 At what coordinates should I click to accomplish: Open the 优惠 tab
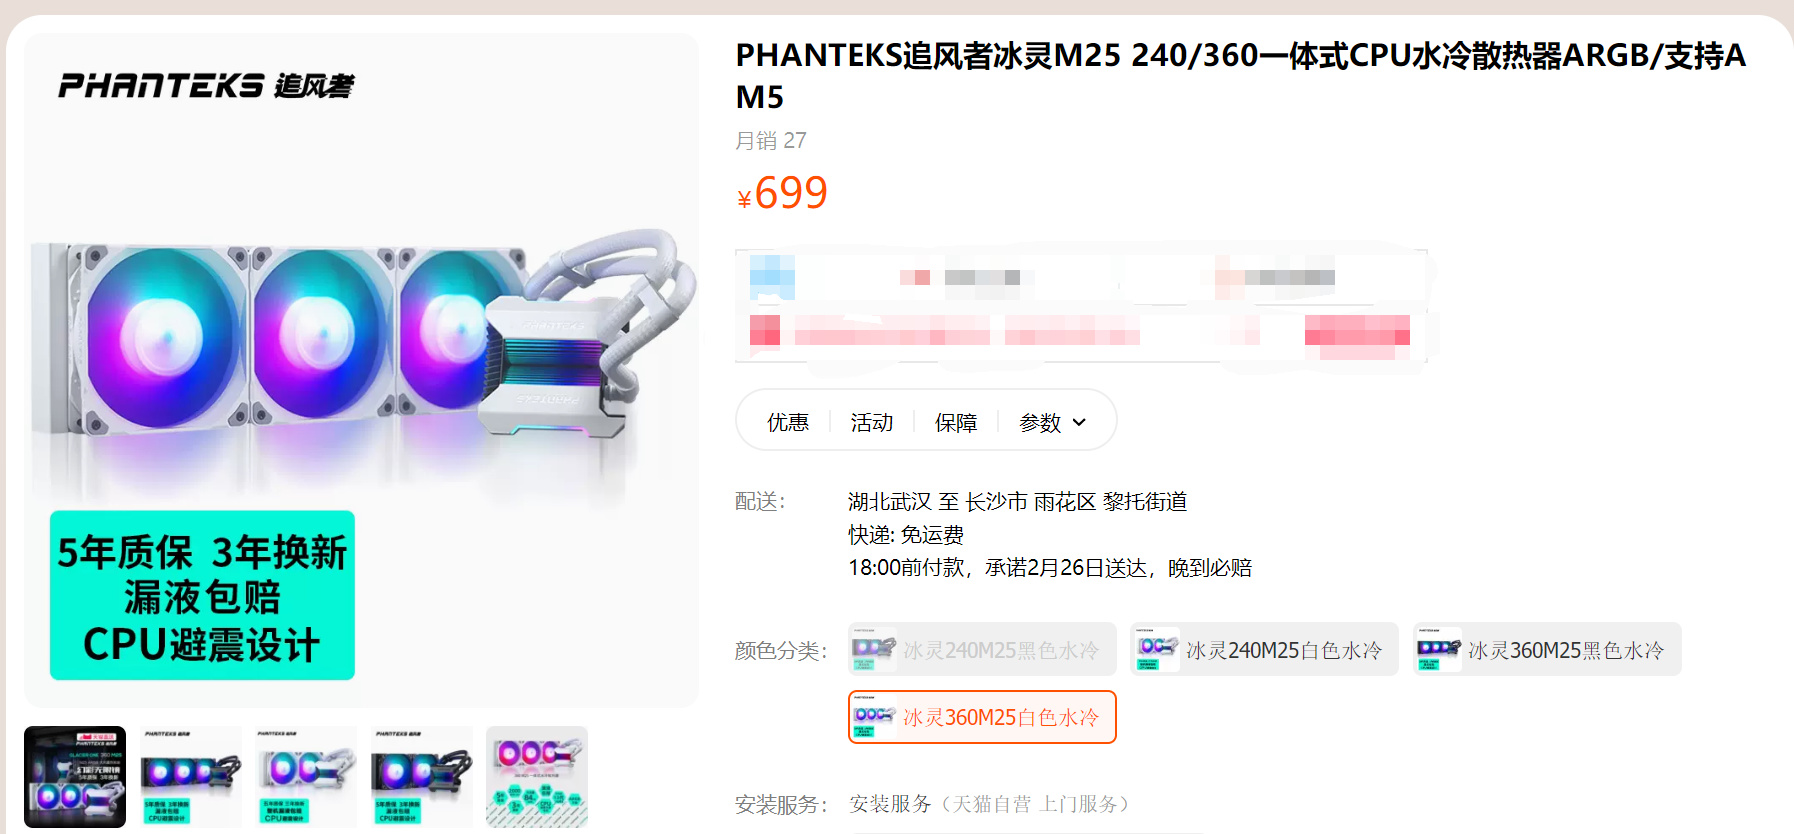click(x=788, y=422)
